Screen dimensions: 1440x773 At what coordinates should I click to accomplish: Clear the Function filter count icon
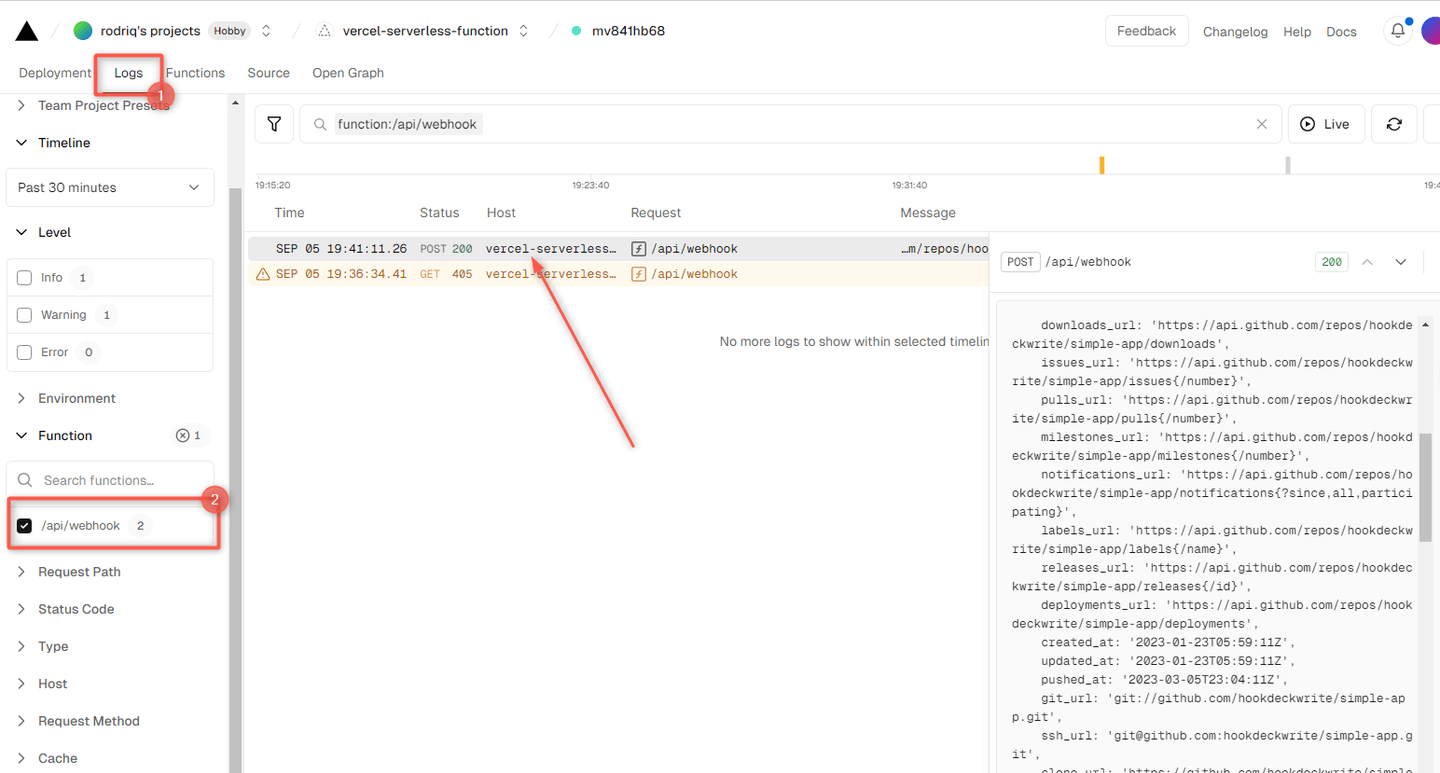click(x=182, y=436)
